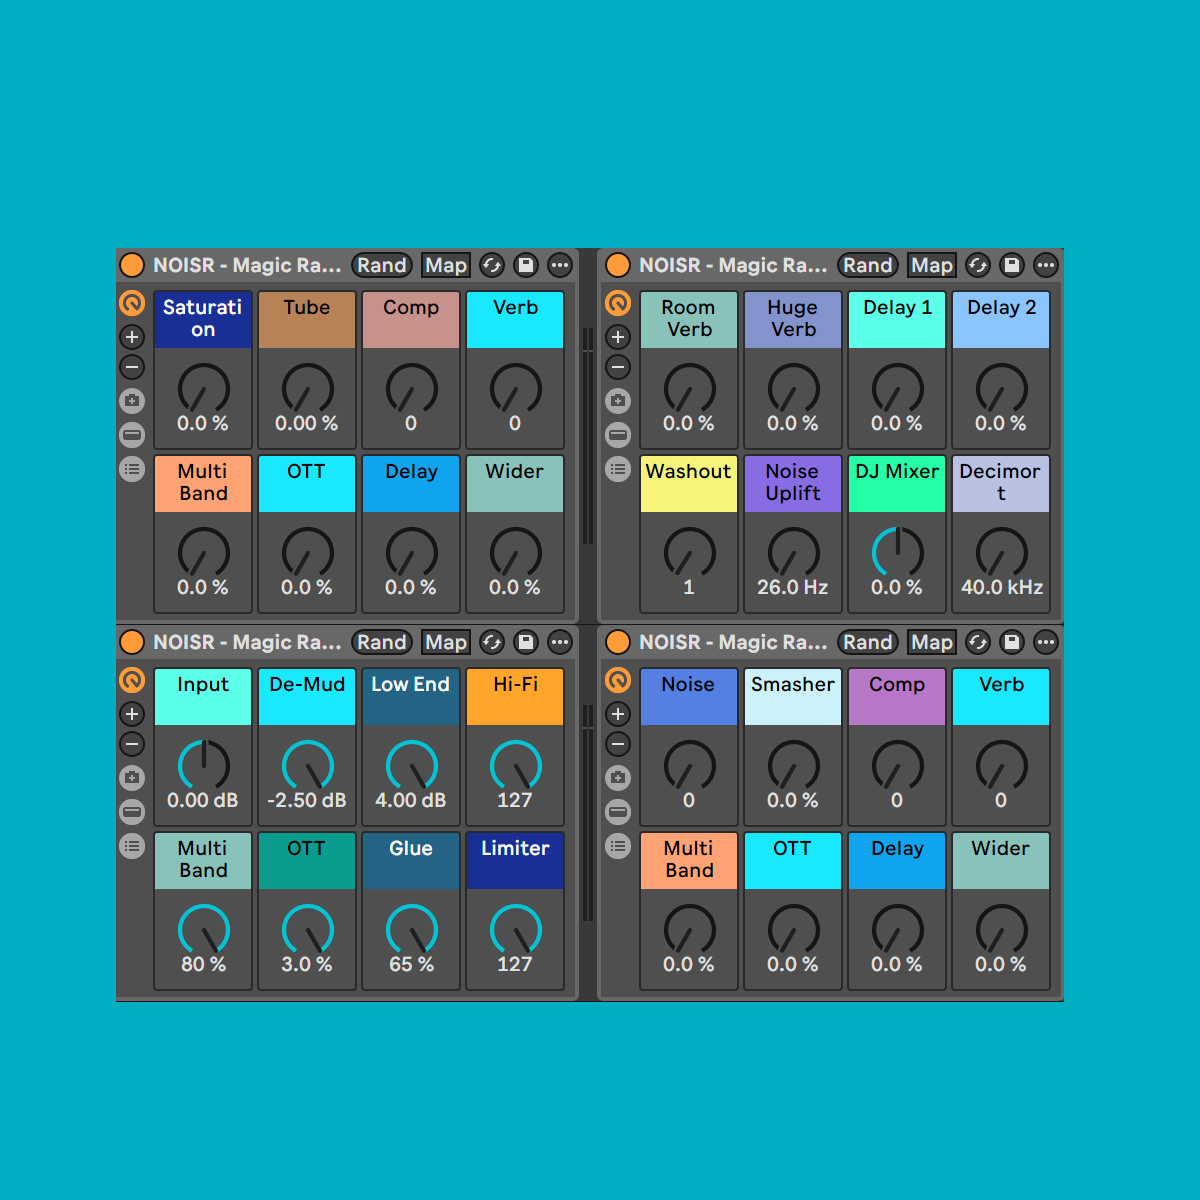
Task: Click the hot-swap icon on the bottom-left rack
Action: coord(492,642)
